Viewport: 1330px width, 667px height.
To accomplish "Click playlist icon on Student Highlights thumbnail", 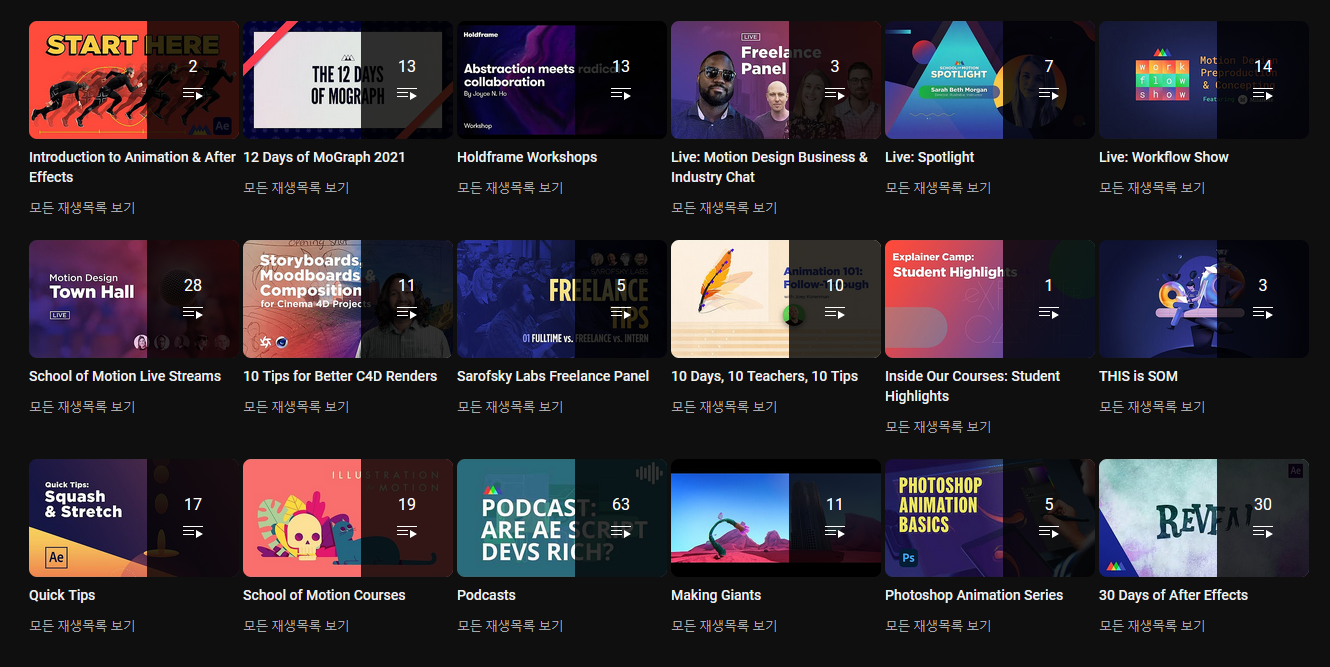I will pos(1049,313).
